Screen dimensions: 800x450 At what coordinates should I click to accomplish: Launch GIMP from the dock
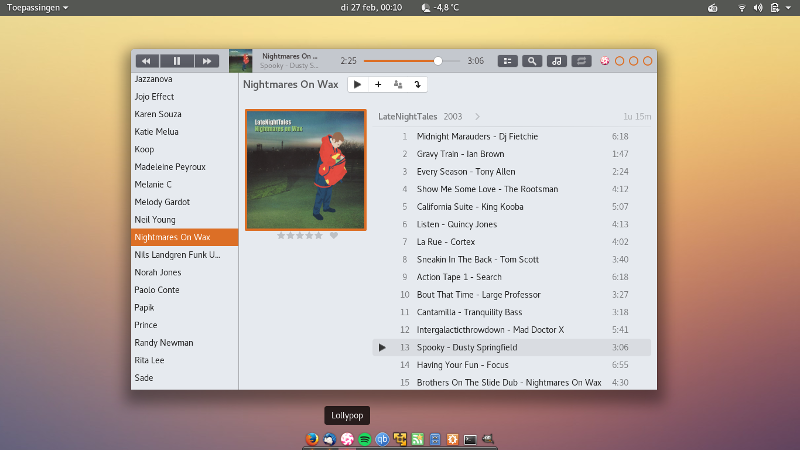click(488, 438)
